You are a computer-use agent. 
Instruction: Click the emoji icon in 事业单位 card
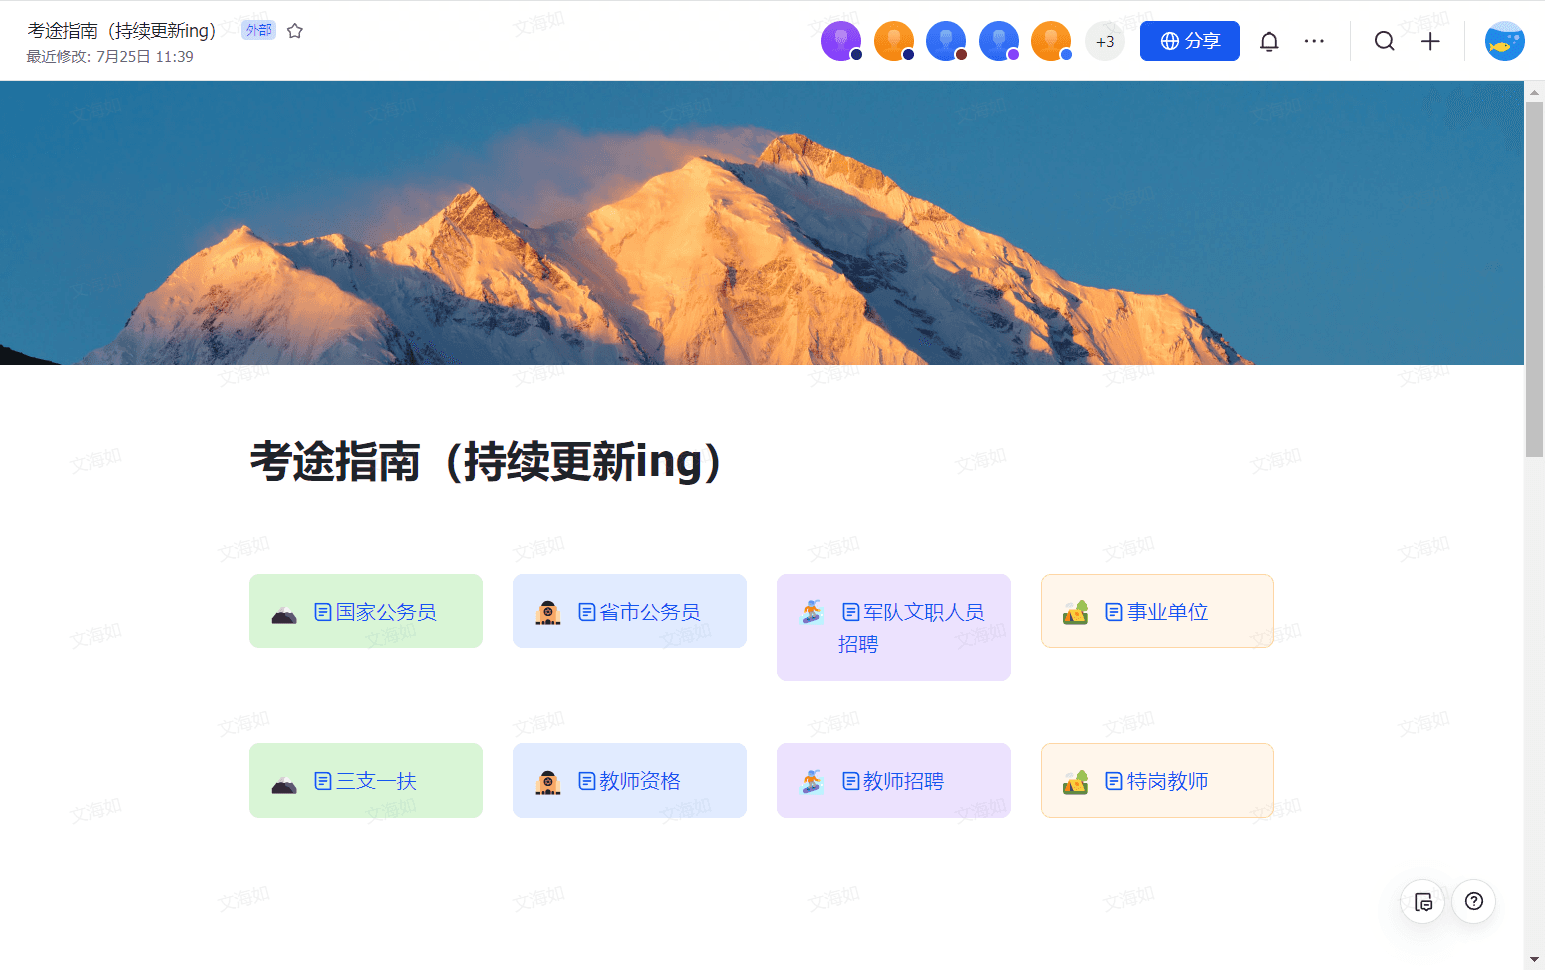pos(1076,612)
